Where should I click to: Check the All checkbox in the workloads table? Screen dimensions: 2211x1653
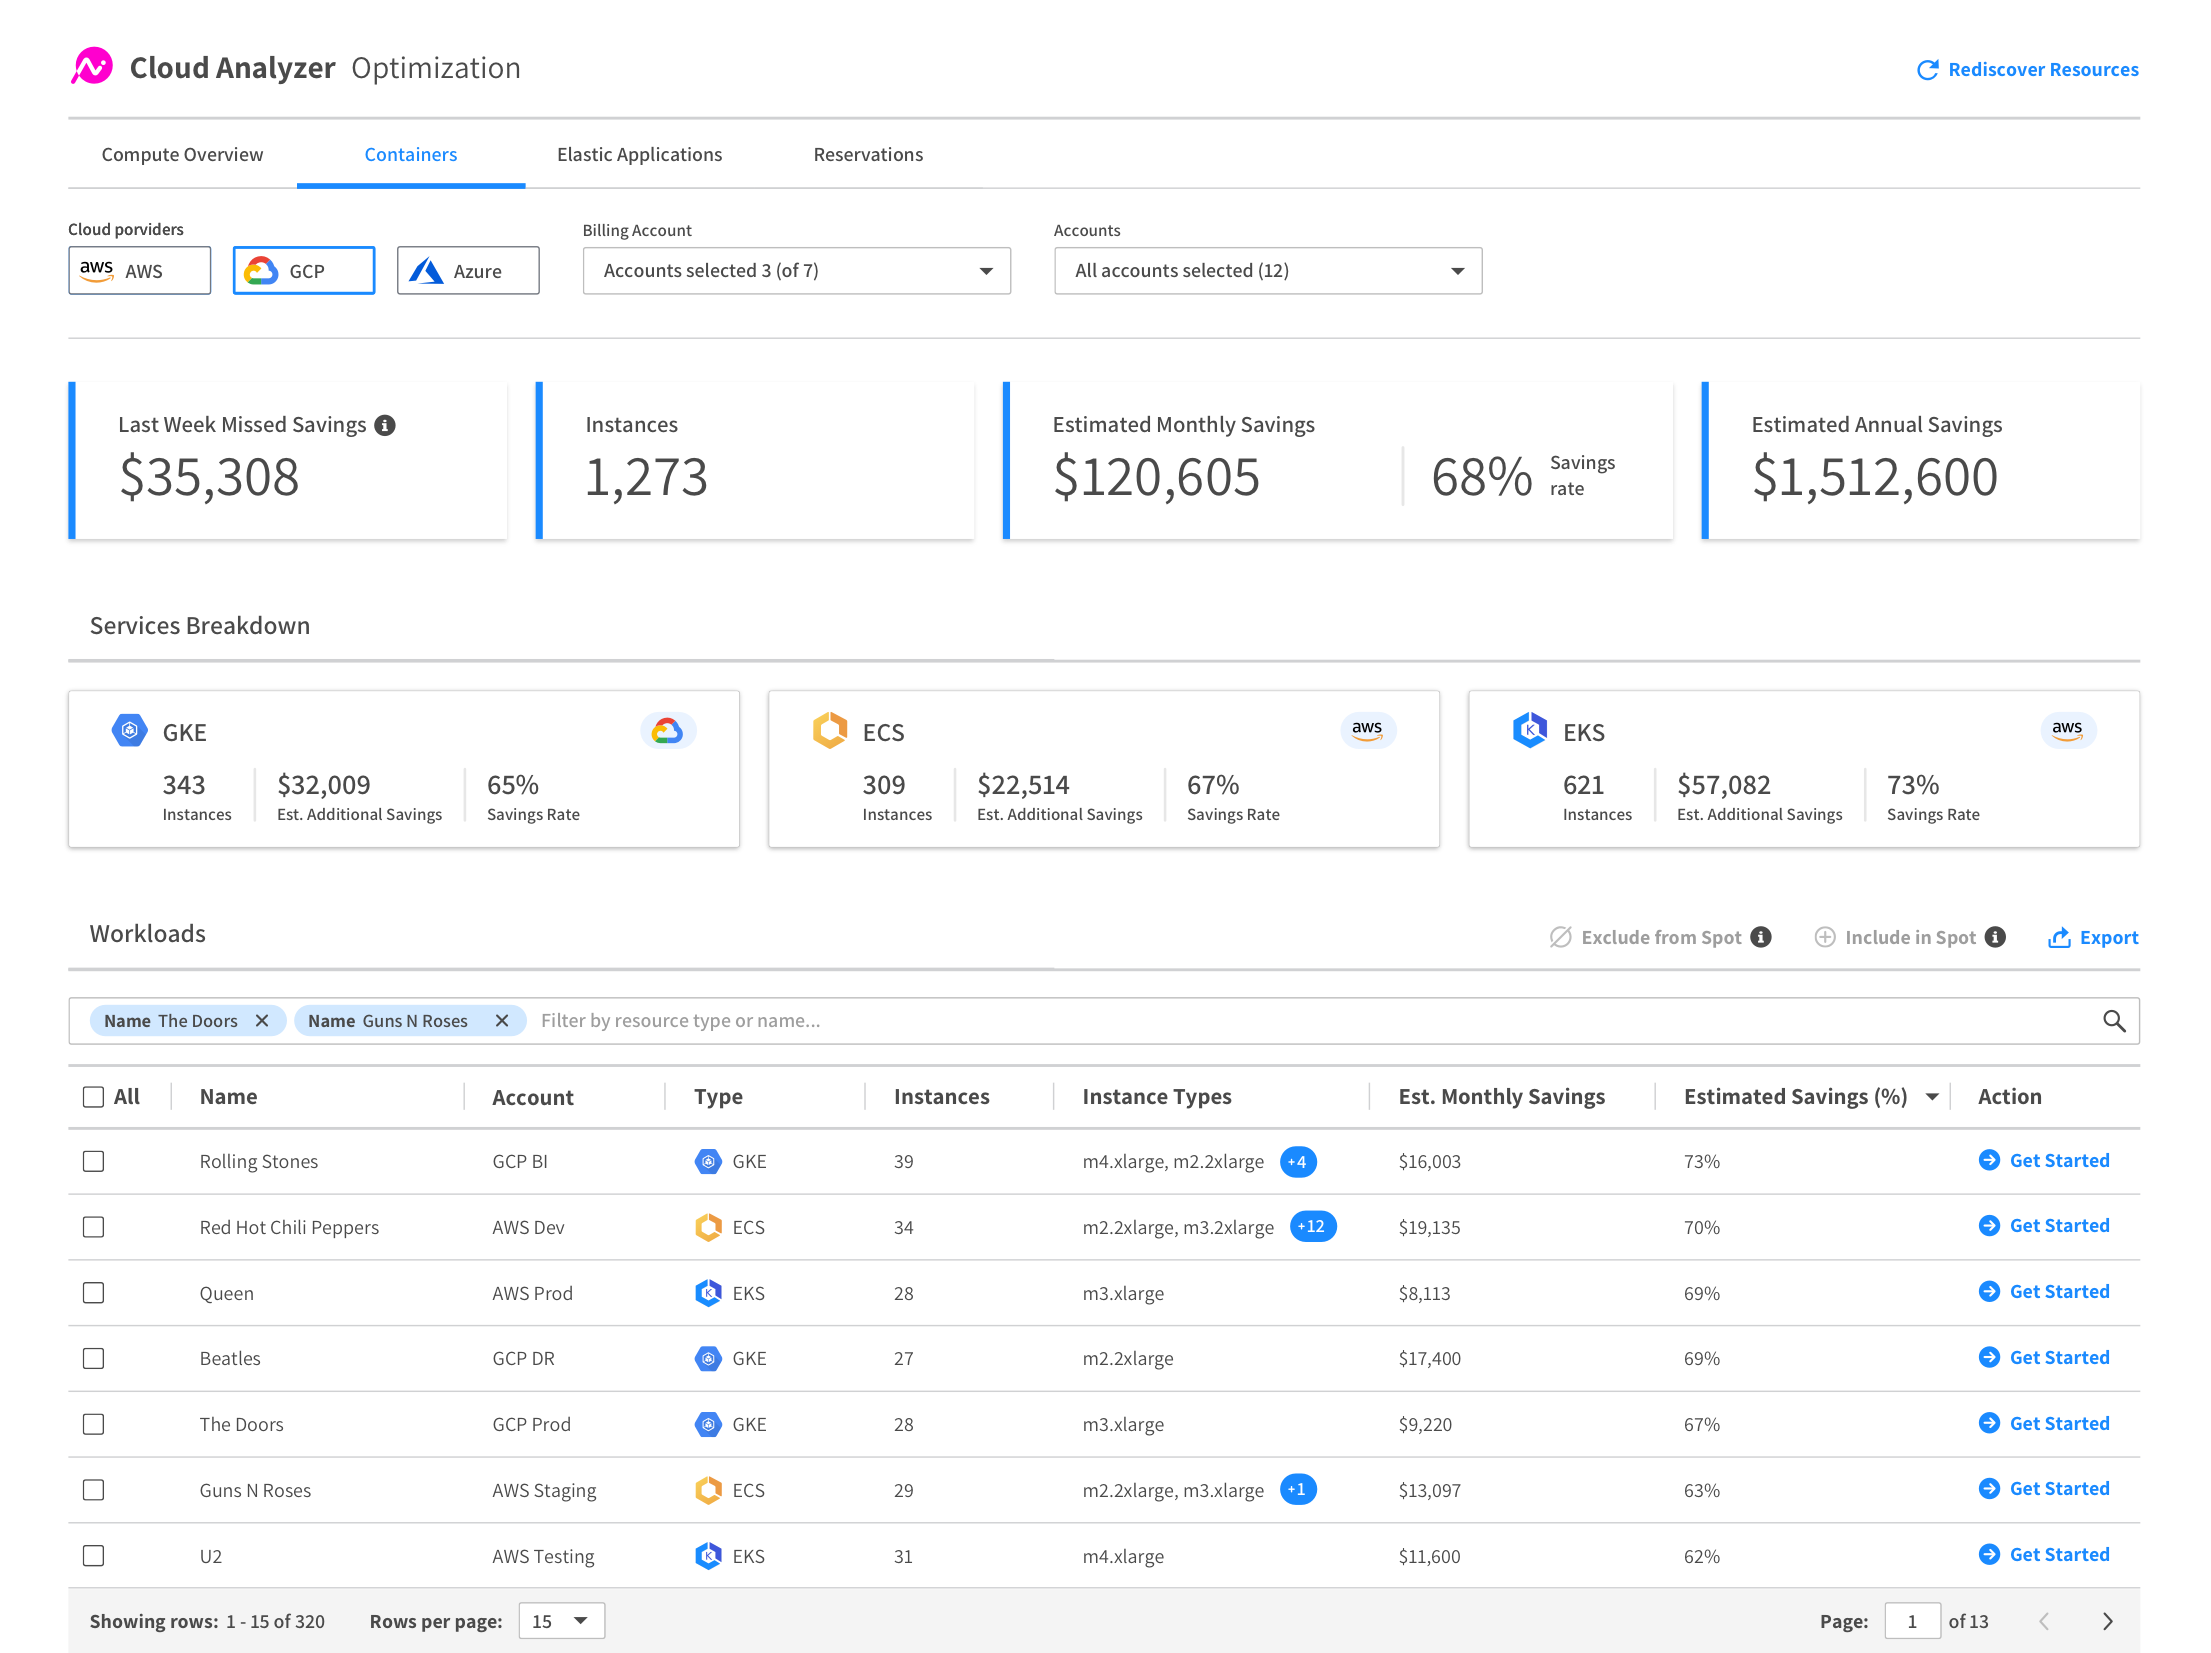tap(94, 1096)
